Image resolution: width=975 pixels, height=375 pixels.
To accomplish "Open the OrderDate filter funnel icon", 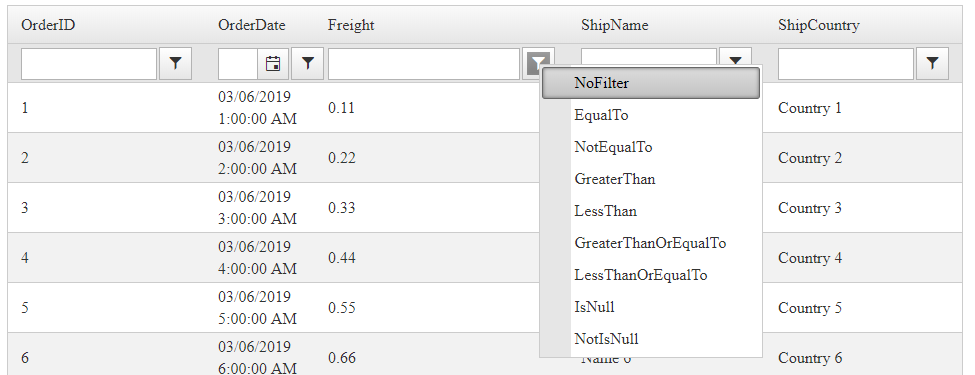I will 307,63.
